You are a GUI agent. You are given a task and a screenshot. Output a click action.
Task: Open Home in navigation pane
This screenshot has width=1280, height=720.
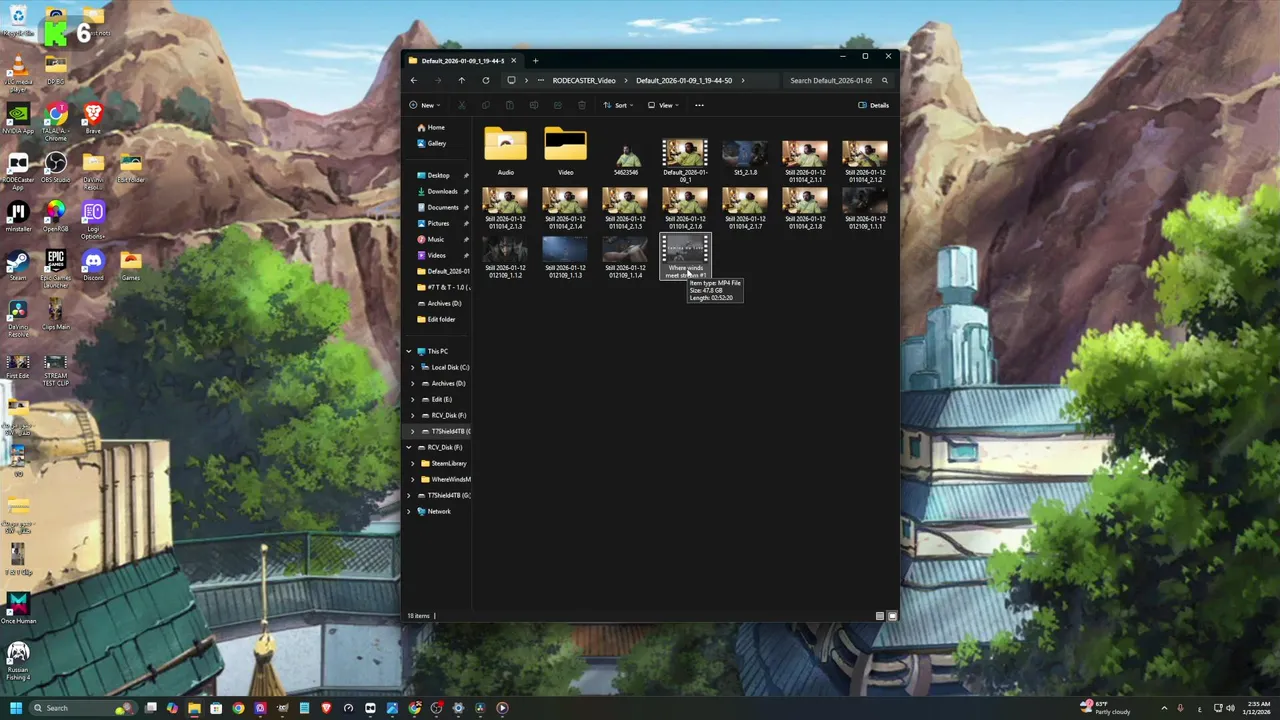pos(437,127)
